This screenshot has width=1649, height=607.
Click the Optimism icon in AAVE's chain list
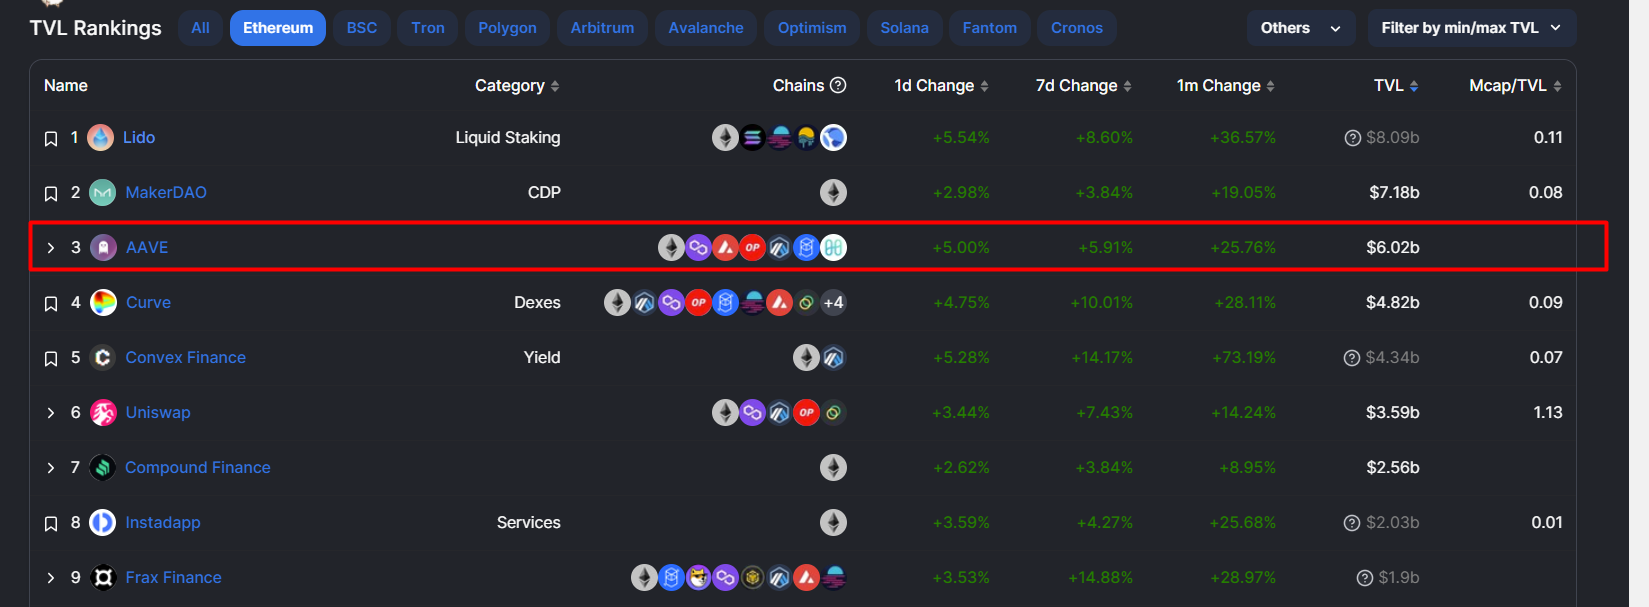tap(752, 247)
